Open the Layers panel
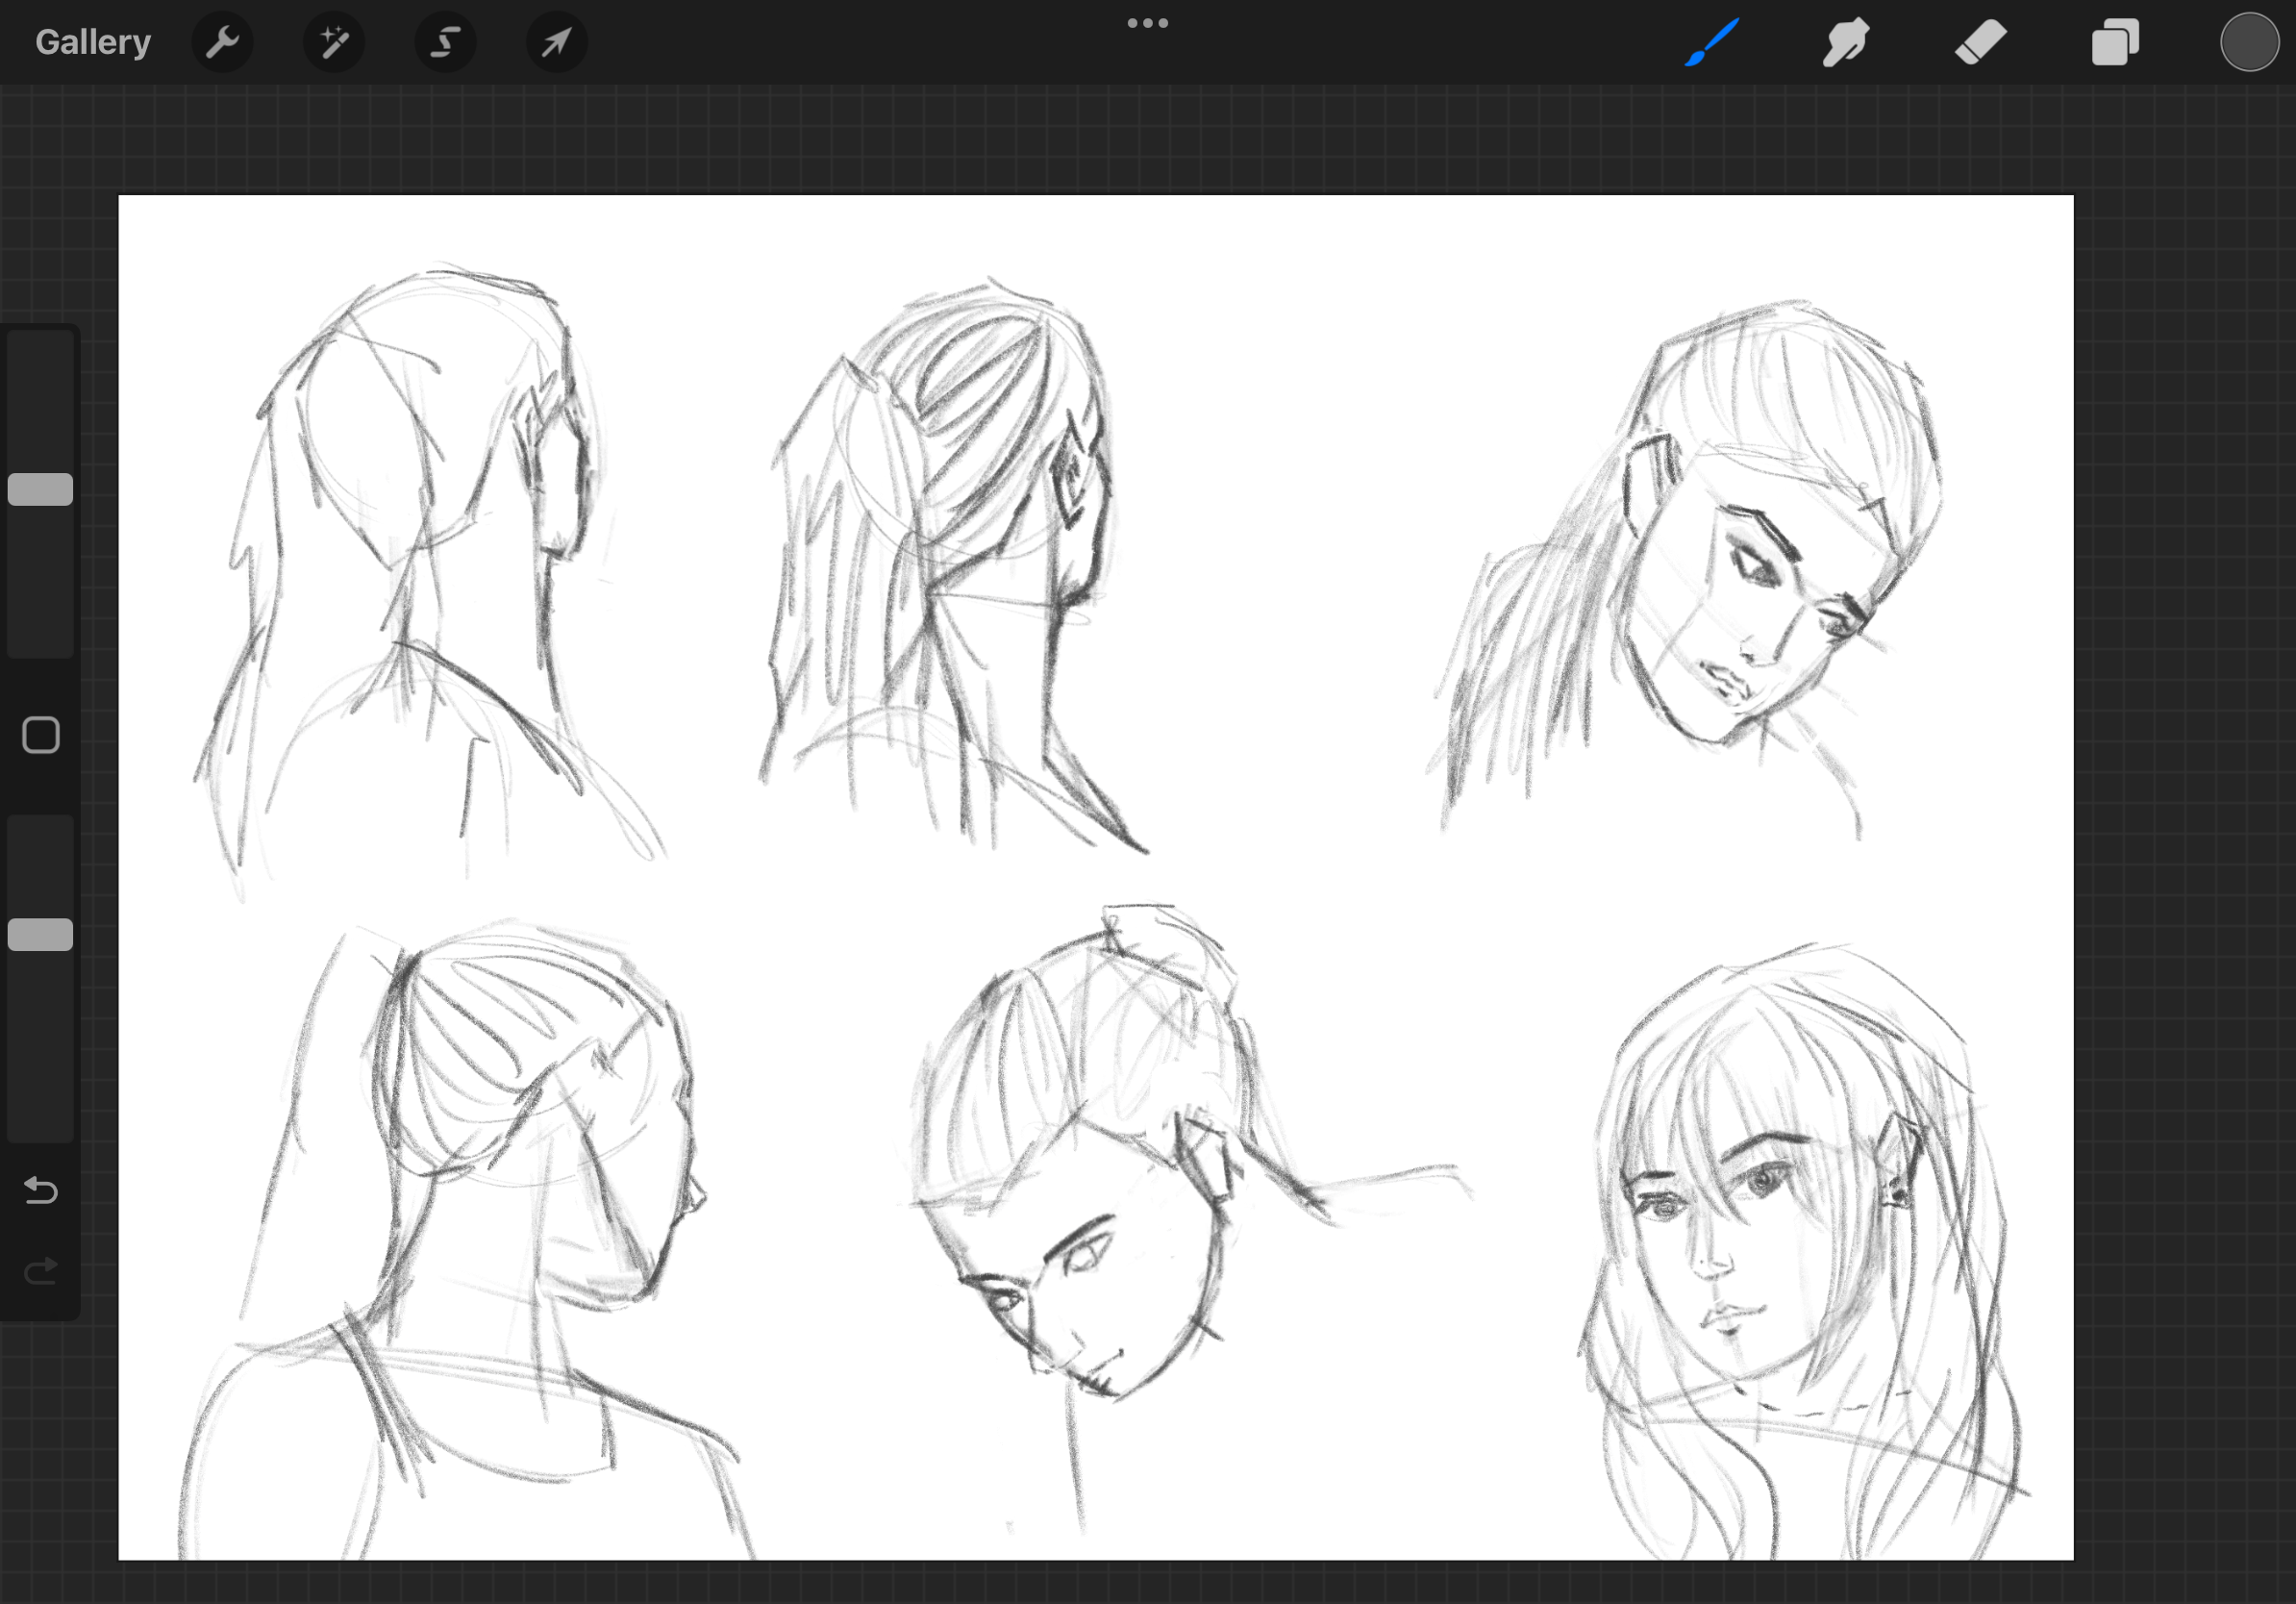2296x1604 pixels. point(2115,42)
